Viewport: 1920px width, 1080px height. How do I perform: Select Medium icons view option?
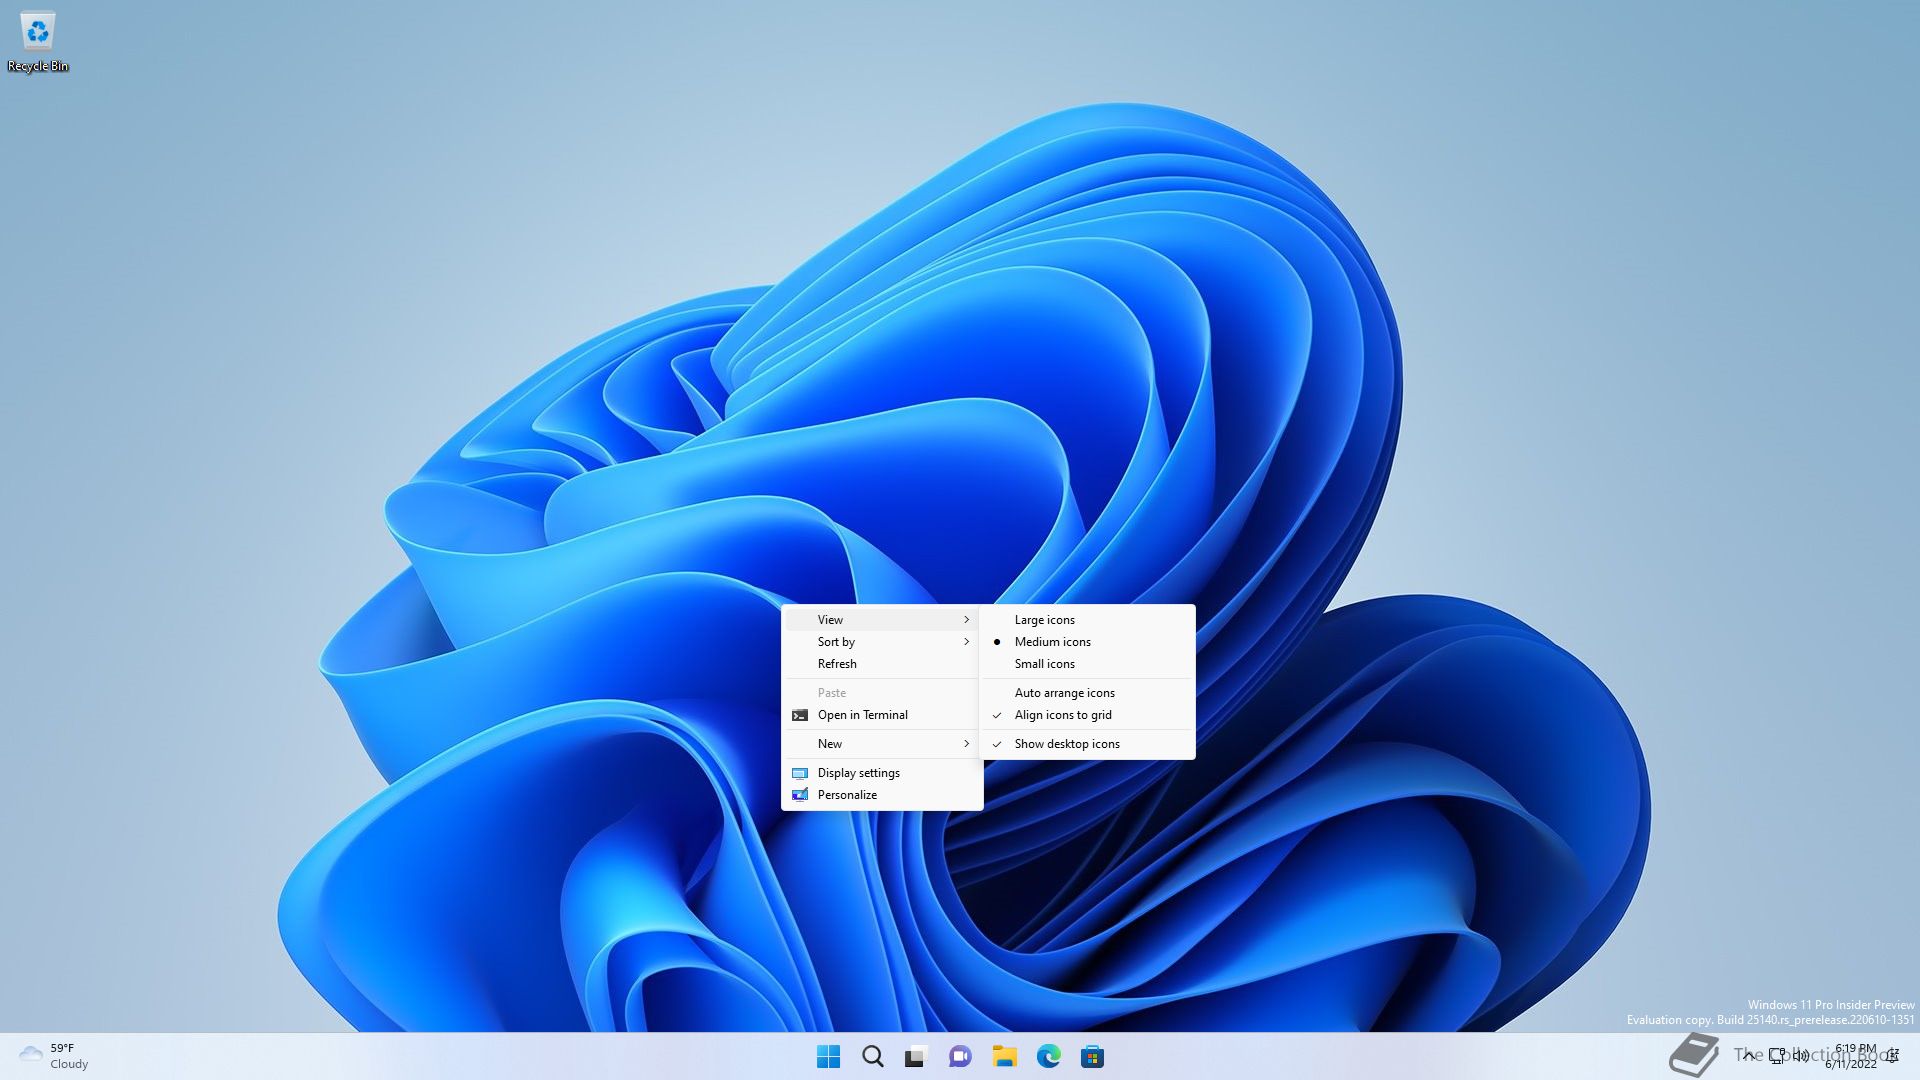[x=1089, y=642]
